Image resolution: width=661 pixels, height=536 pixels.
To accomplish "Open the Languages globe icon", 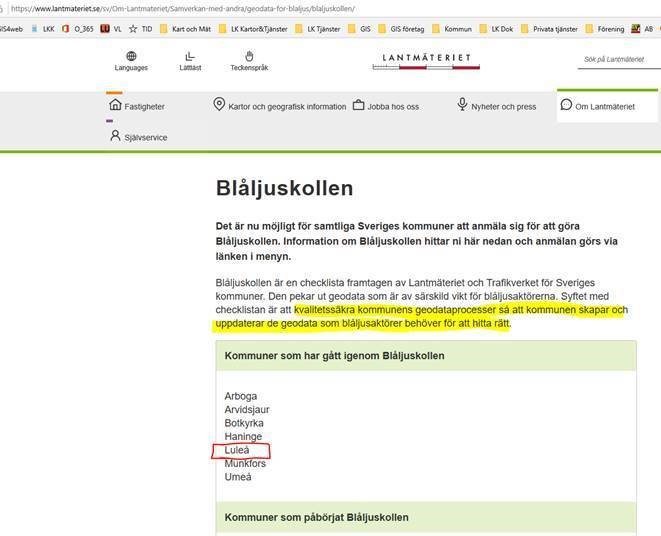I will pyautogui.click(x=131, y=56).
